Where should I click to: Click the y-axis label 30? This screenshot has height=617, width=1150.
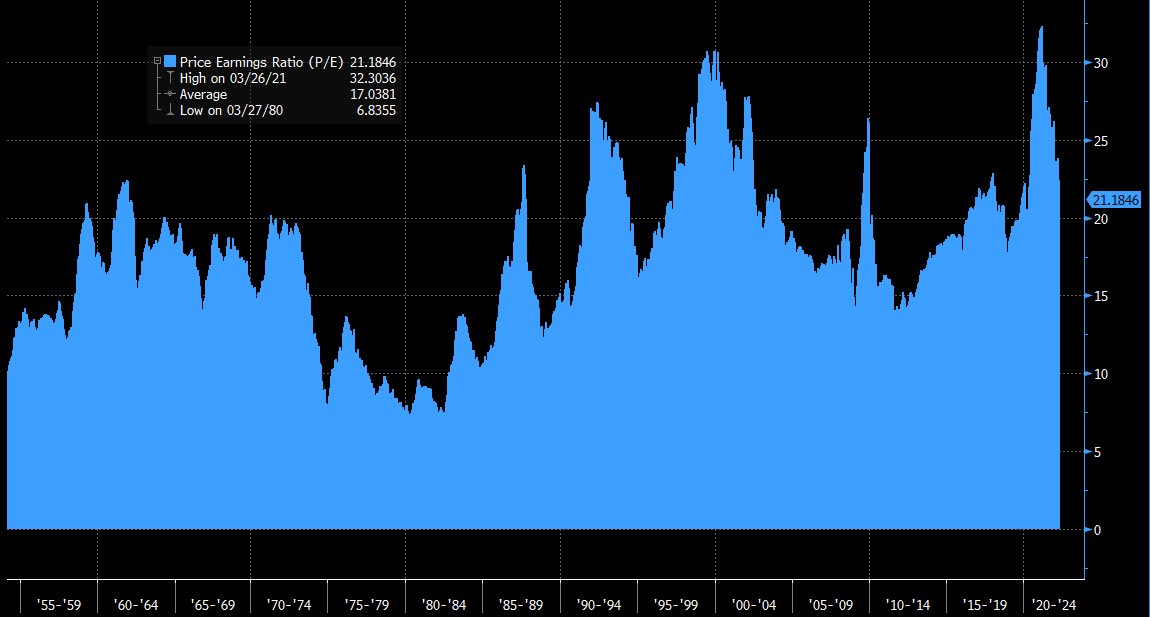(x=1100, y=63)
